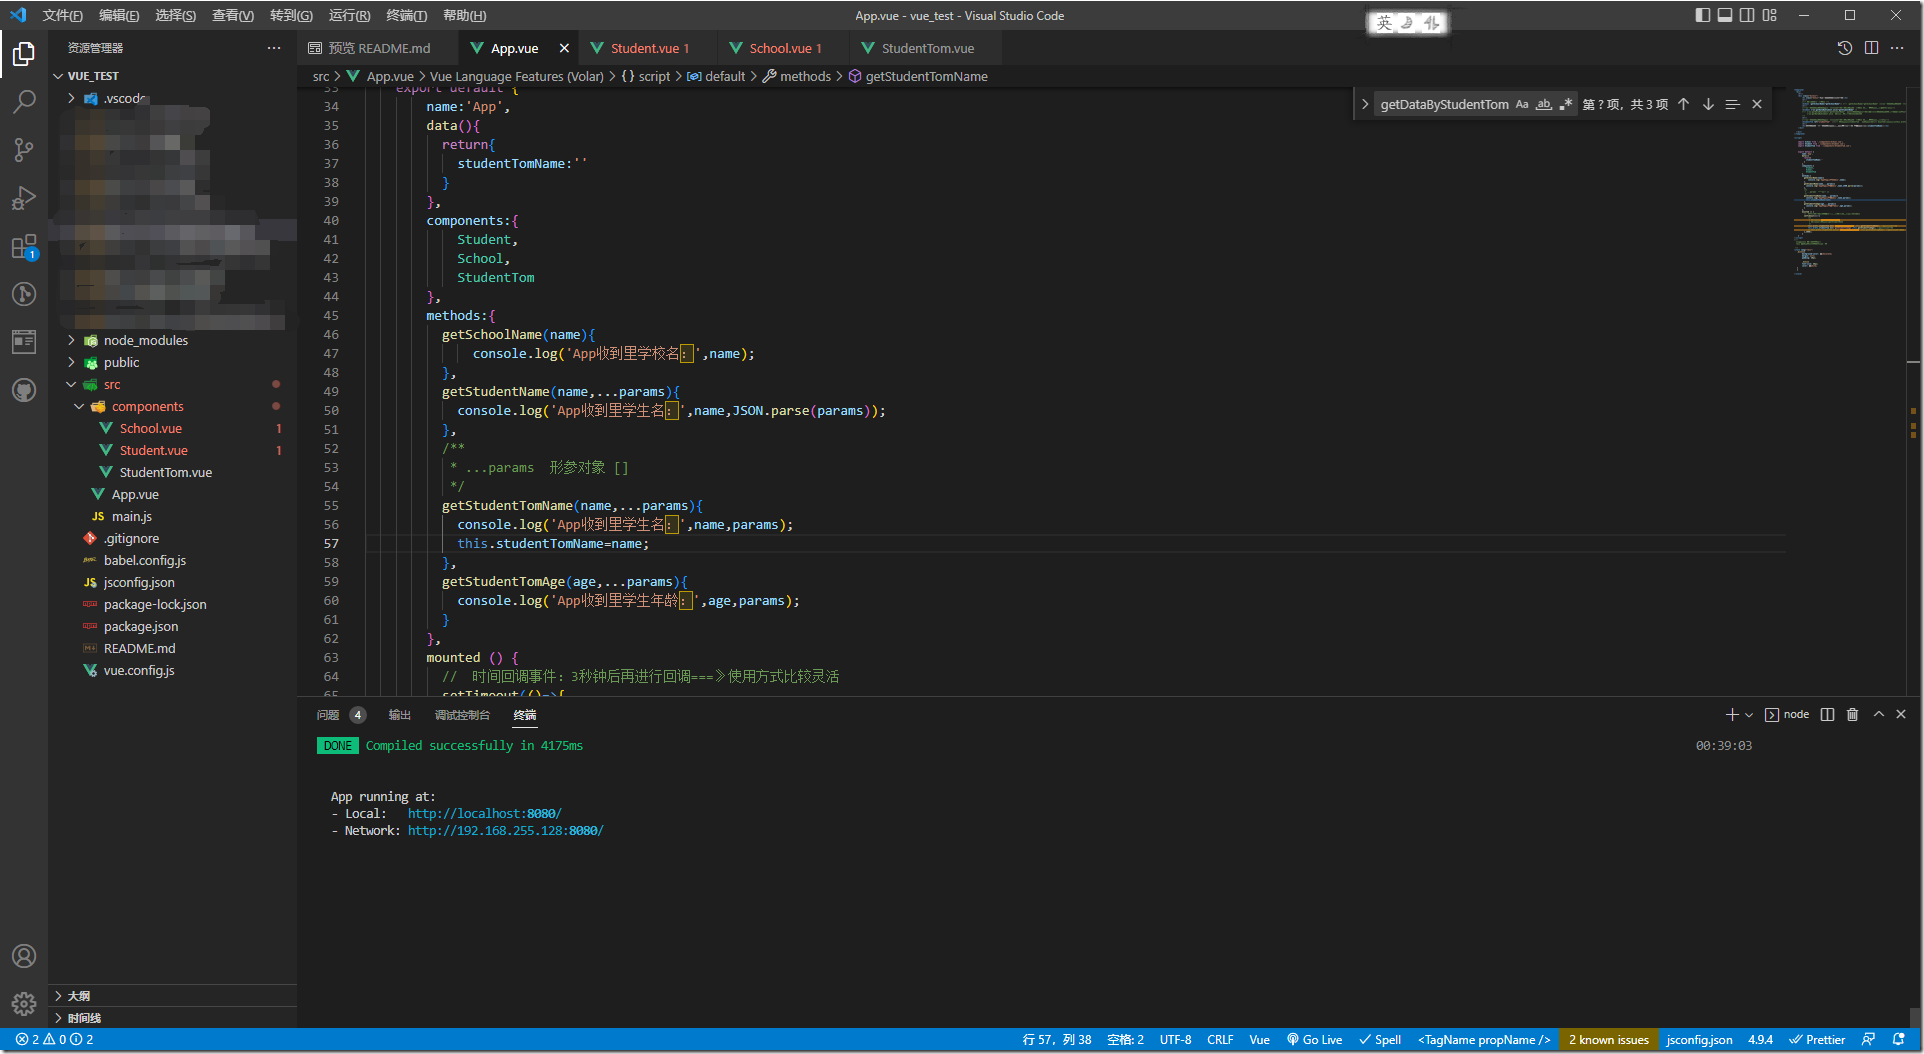This screenshot has width=1924, height=1054.
Task: Open errors and warnings count in status bar
Action: pos(54,1040)
